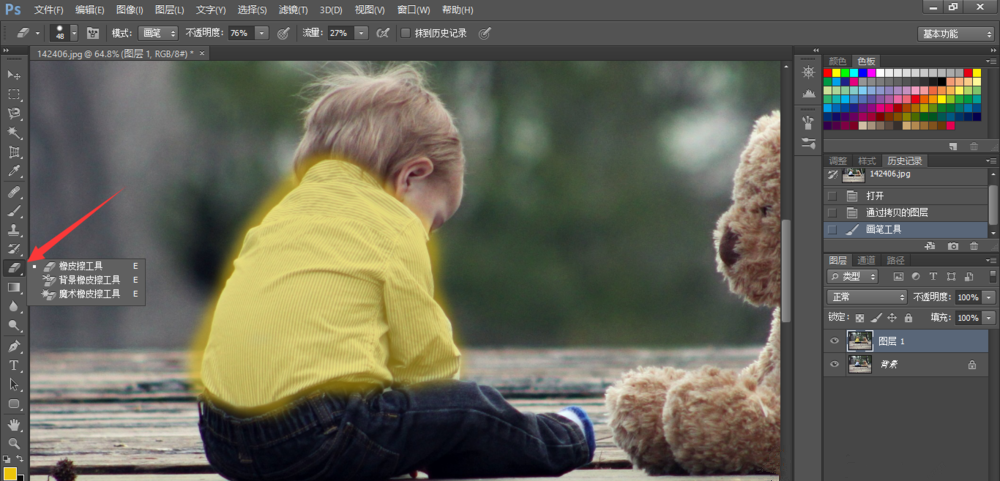Select the Clone Stamp tool

click(x=13, y=230)
